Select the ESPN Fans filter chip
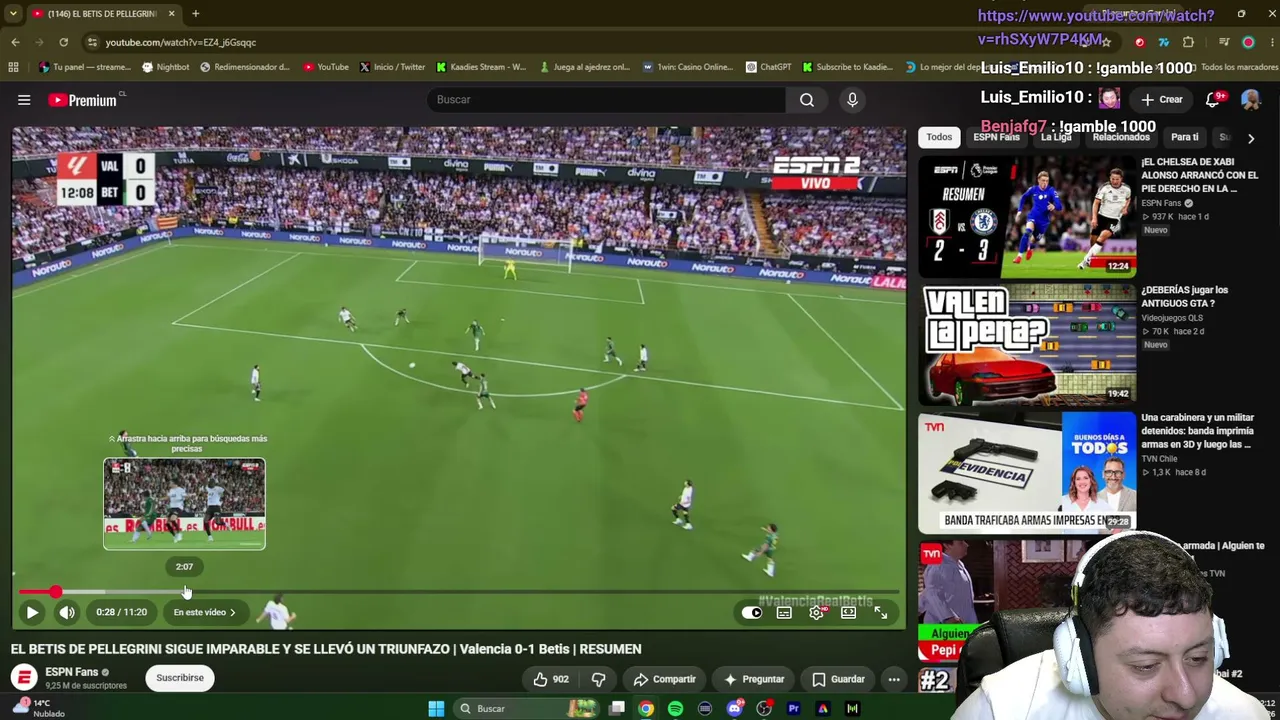Viewport: 1280px width, 720px height. 996,137
